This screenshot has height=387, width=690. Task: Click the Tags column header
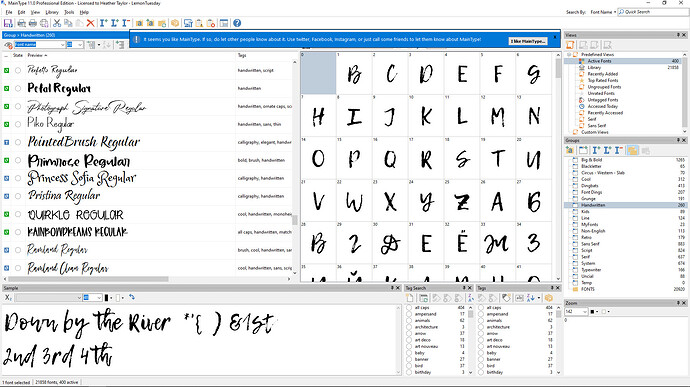coord(242,55)
